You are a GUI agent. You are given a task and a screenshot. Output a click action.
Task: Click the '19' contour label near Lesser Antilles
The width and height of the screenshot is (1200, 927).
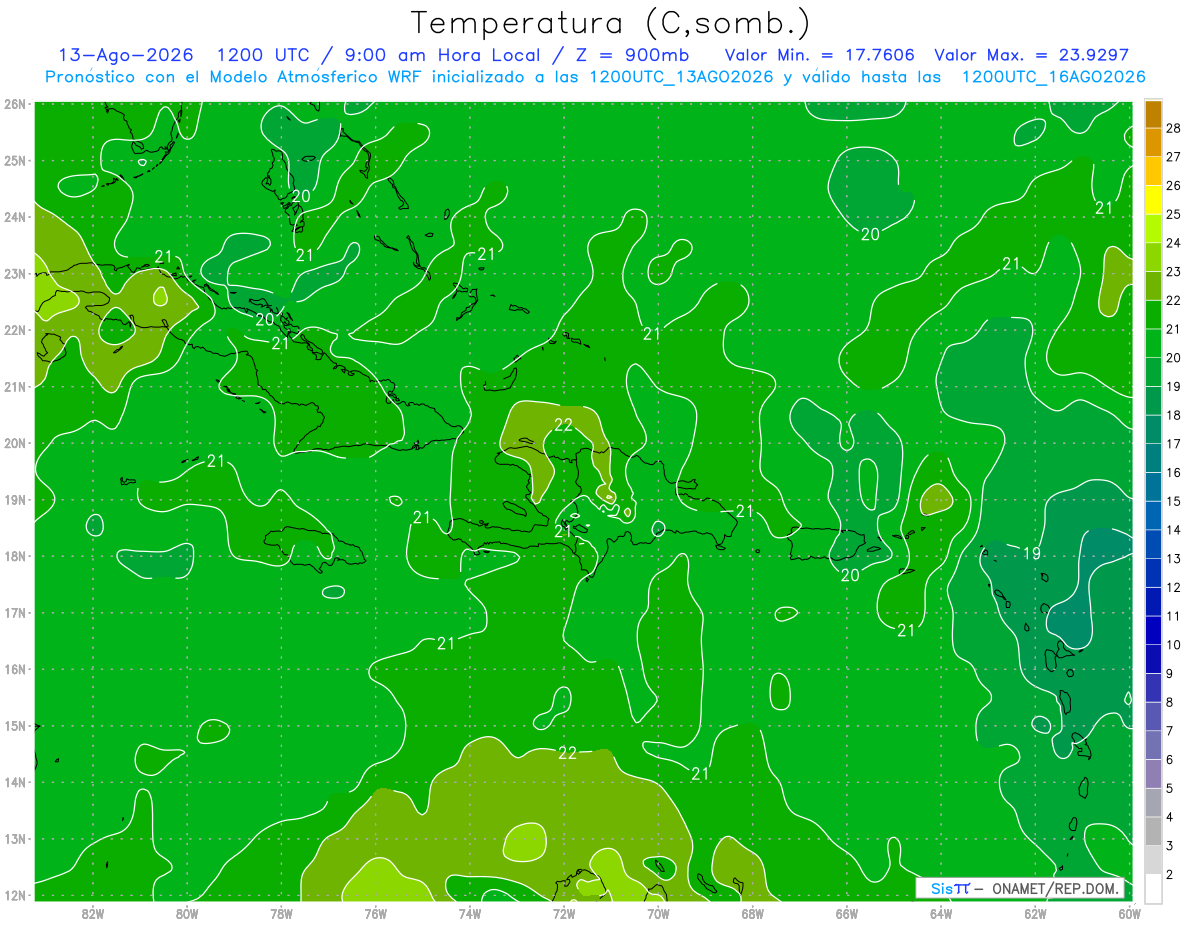click(1032, 553)
